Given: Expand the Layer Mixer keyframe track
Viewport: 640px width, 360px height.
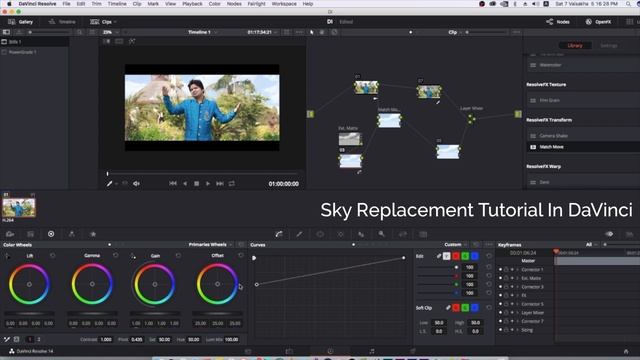Looking at the screenshot, I should point(518,313).
